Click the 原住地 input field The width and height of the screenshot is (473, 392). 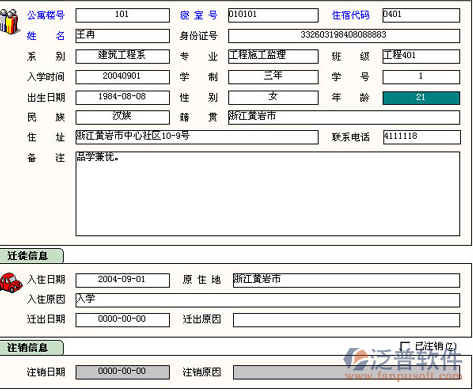346,280
